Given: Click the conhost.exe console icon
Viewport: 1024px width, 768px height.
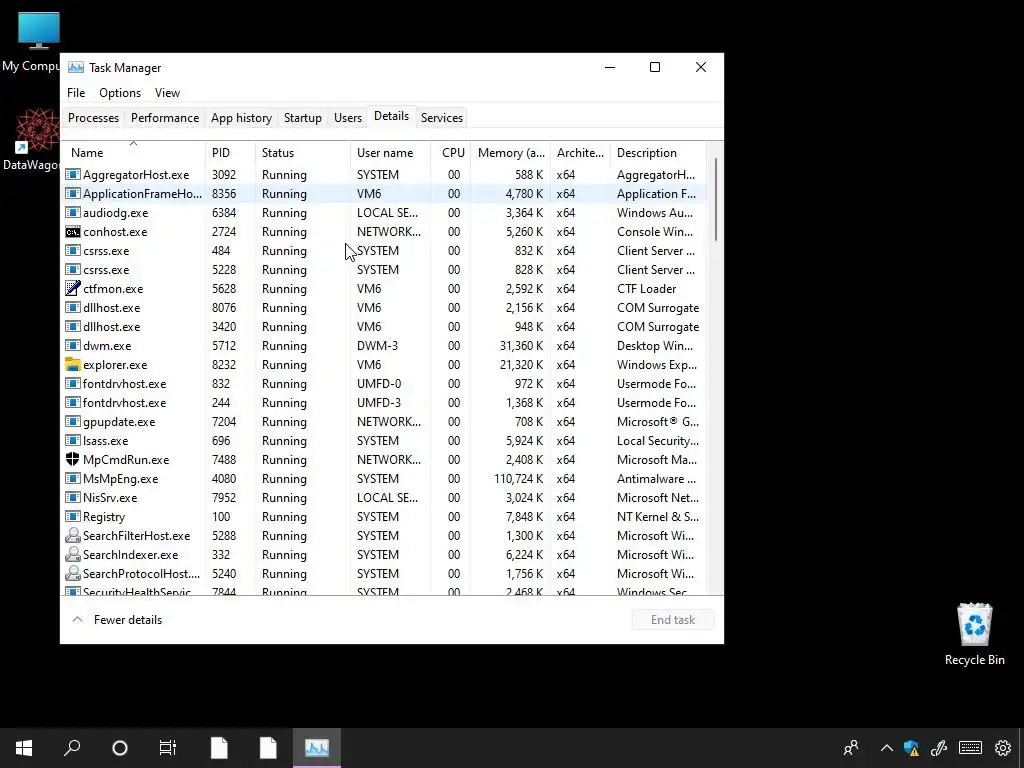Looking at the screenshot, I should click(x=72, y=232).
